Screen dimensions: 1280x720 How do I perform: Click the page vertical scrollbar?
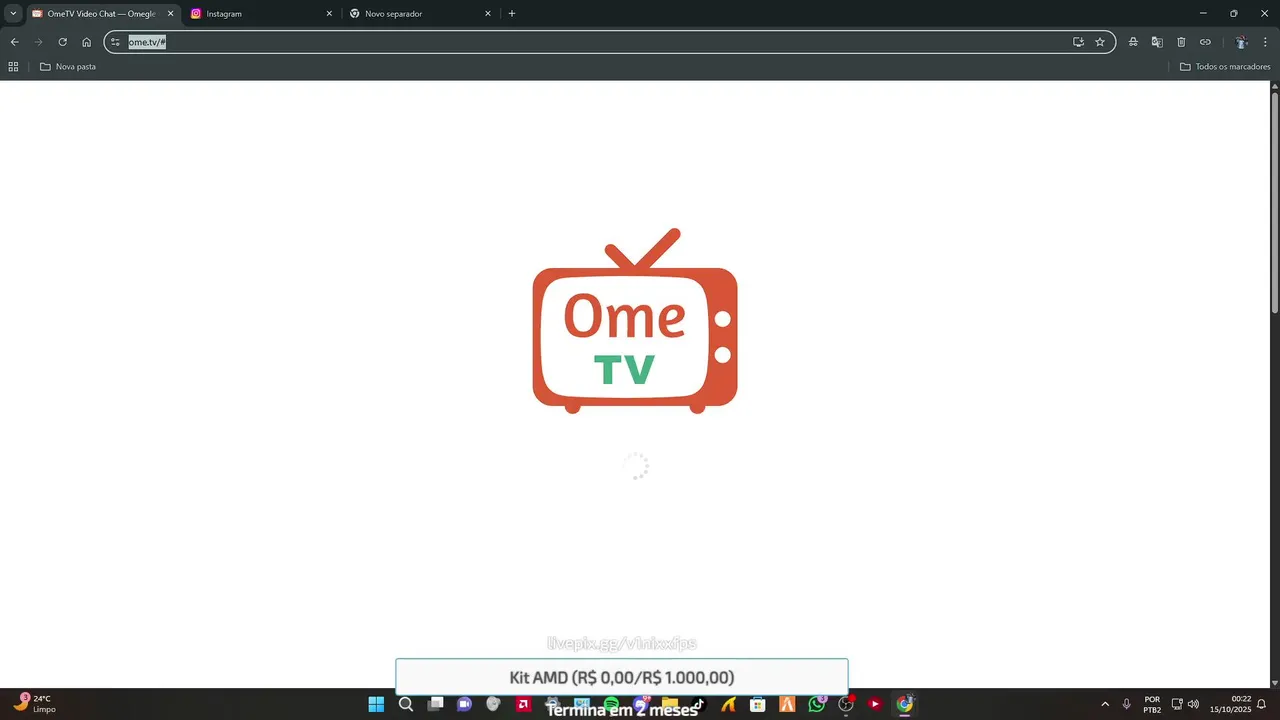[x=1275, y=203]
